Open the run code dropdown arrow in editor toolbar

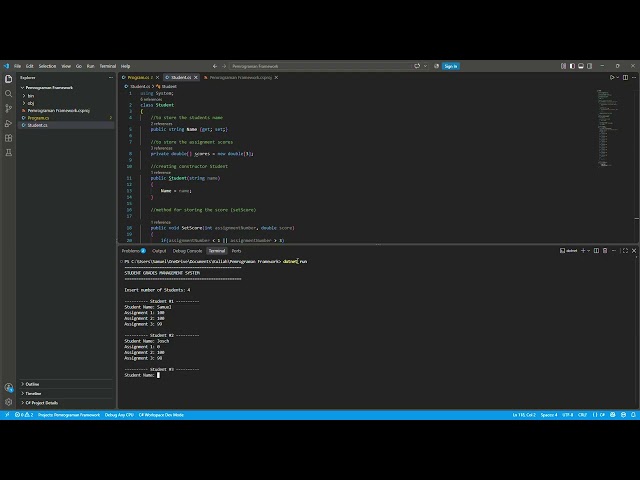pos(617,78)
